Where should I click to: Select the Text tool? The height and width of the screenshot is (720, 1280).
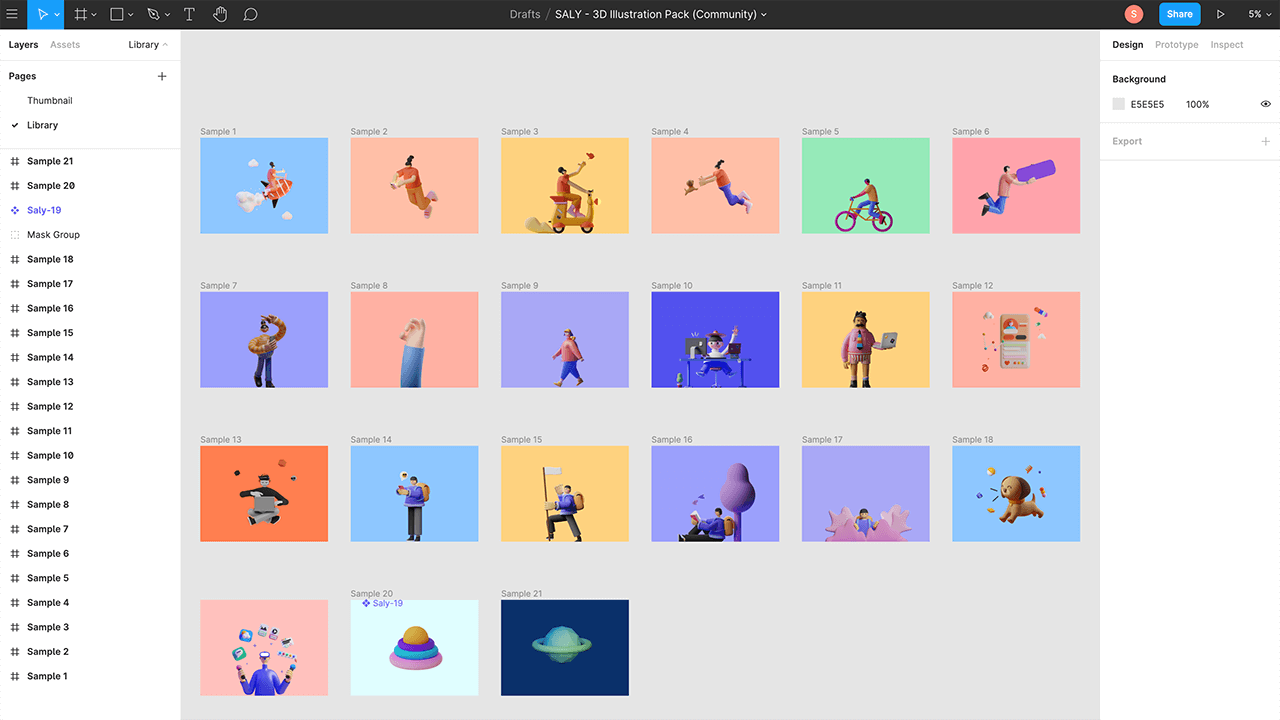pos(189,14)
